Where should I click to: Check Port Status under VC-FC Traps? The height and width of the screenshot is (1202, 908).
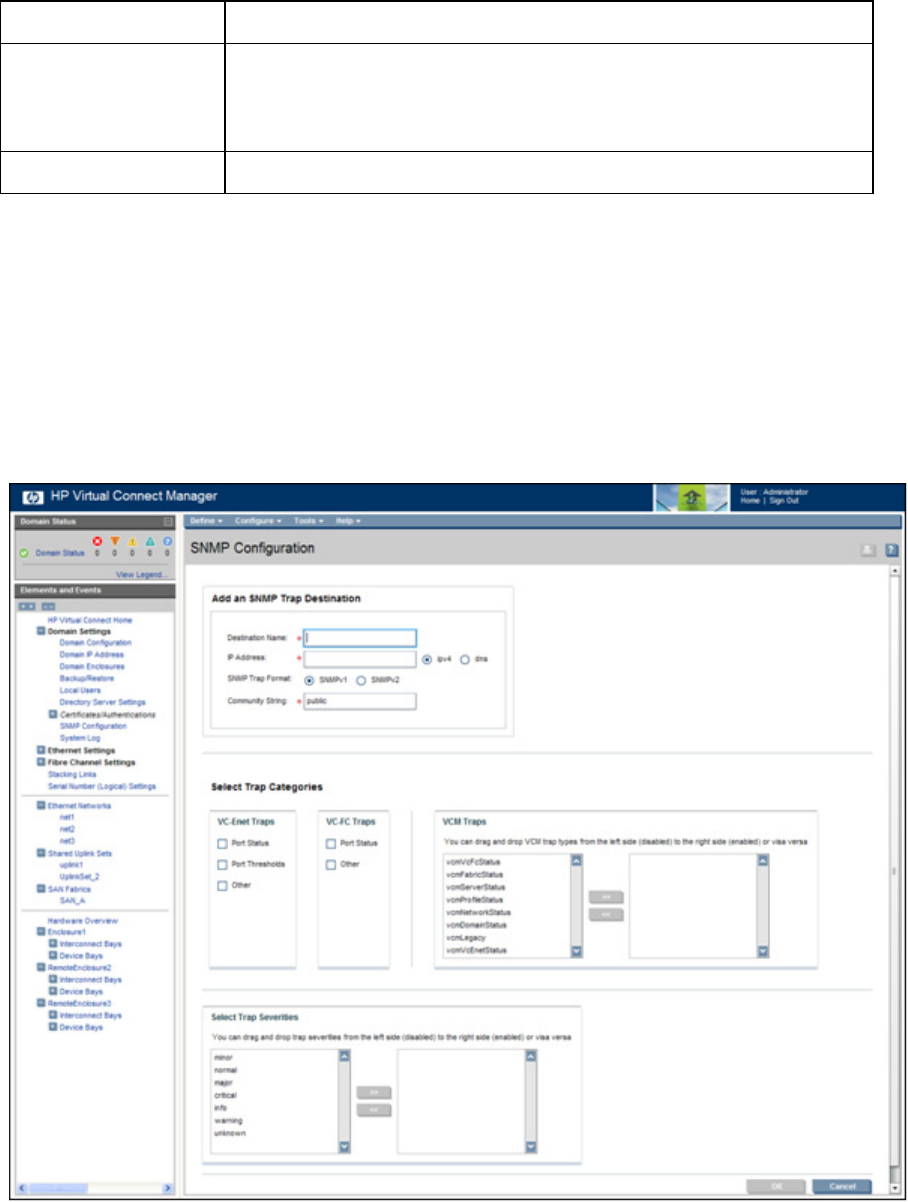(x=332, y=844)
